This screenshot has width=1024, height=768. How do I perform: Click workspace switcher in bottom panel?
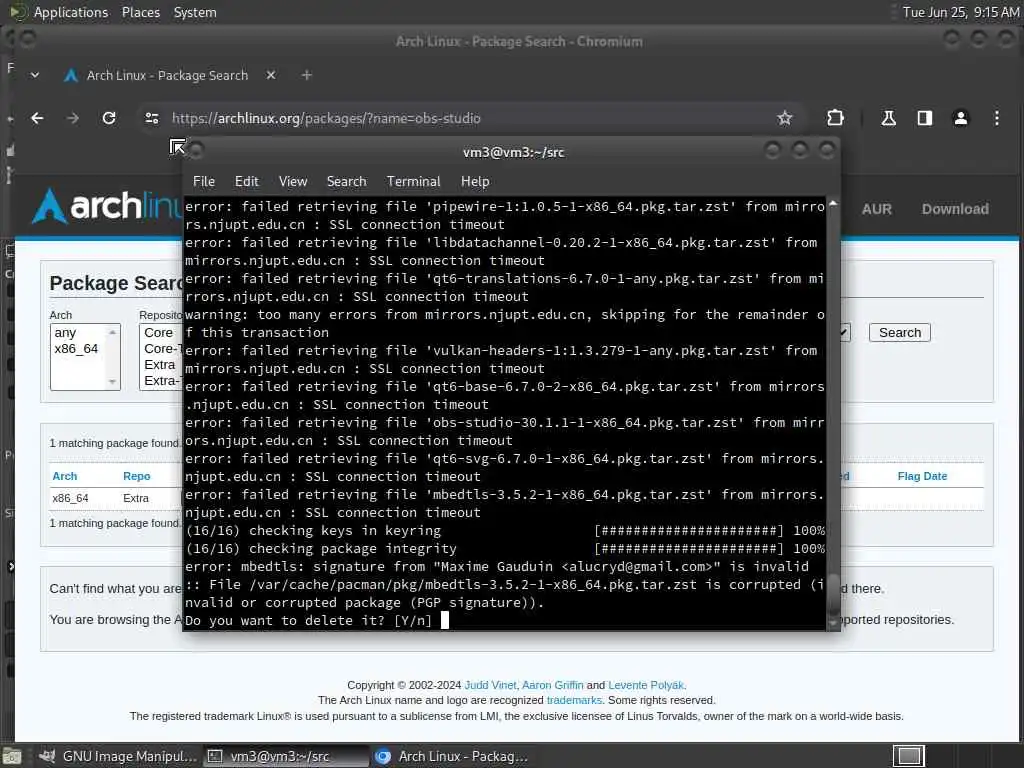click(x=908, y=756)
